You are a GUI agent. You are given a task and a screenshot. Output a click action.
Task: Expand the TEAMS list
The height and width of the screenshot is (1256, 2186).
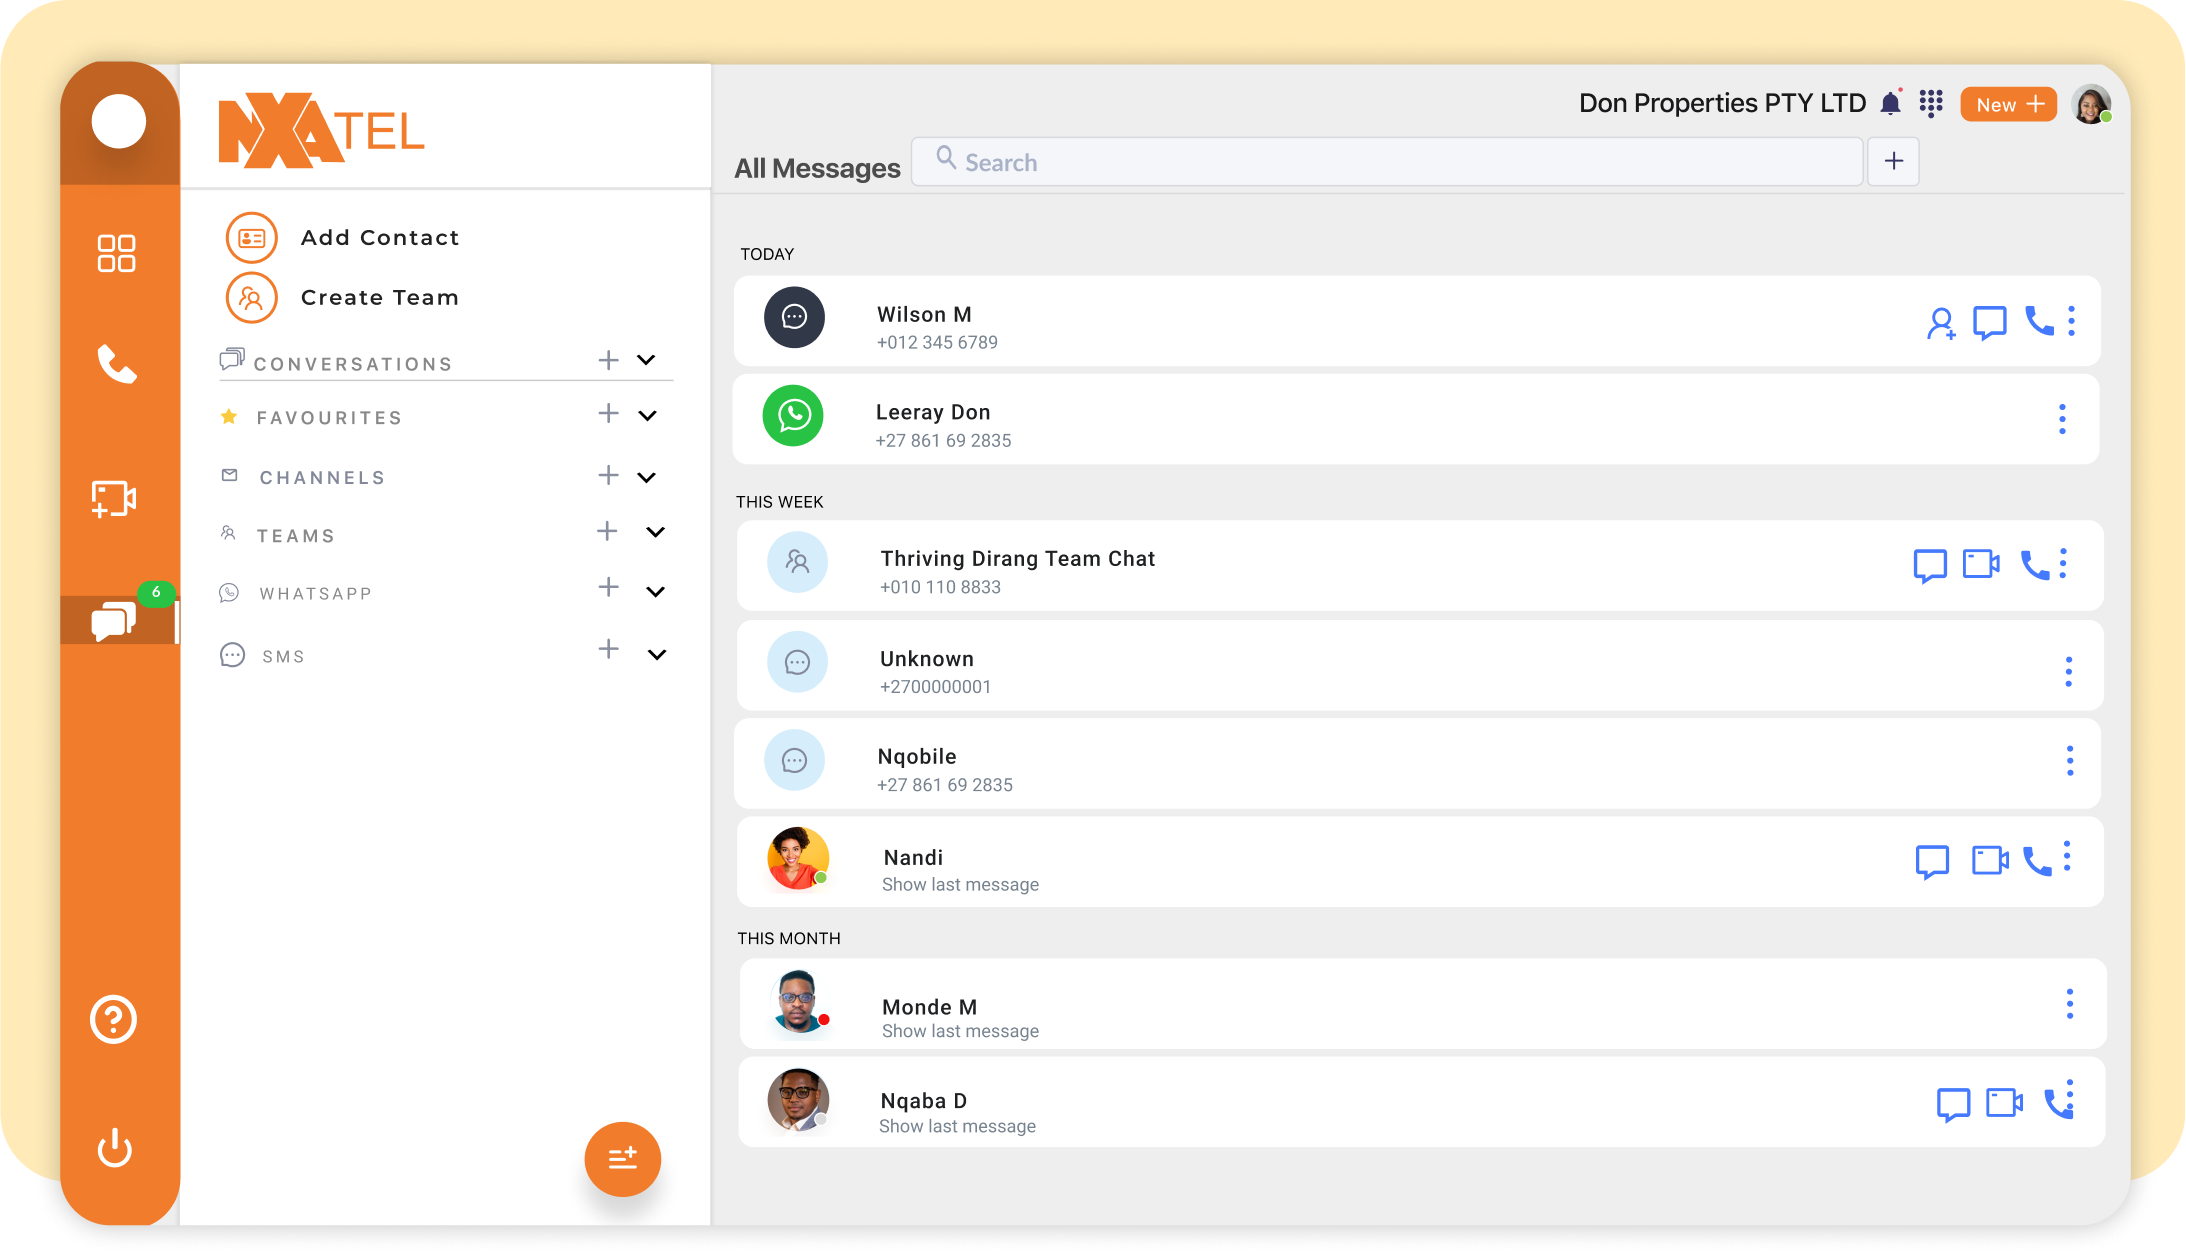(655, 531)
